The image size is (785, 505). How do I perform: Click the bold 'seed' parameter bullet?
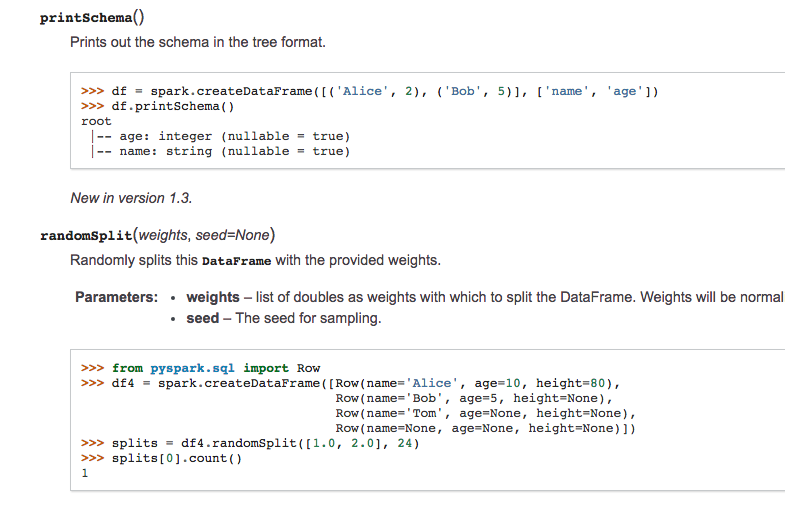click(x=202, y=318)
